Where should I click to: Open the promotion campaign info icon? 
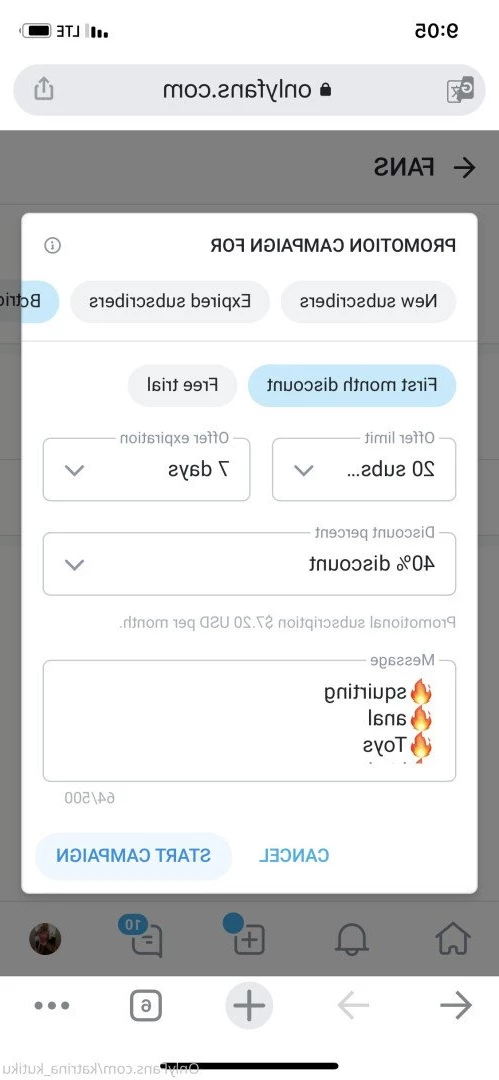pyautogui.click(x=52, y=245)
